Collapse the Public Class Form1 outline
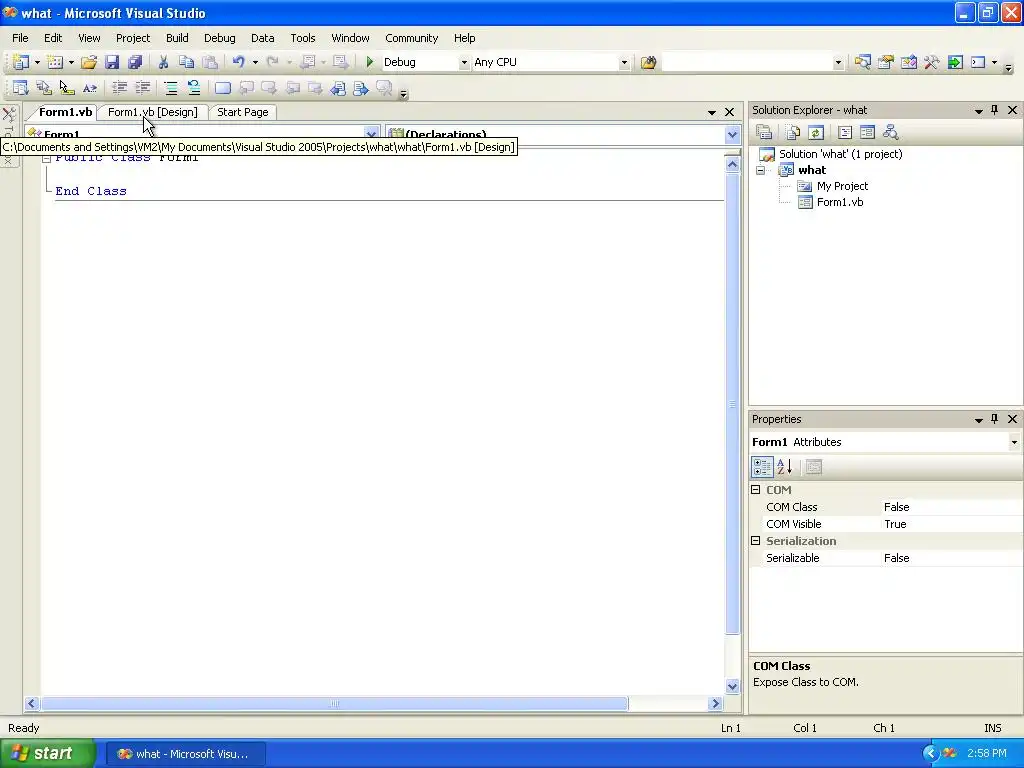The height and width of the screenshot is (768, 1024). [46, 157]
